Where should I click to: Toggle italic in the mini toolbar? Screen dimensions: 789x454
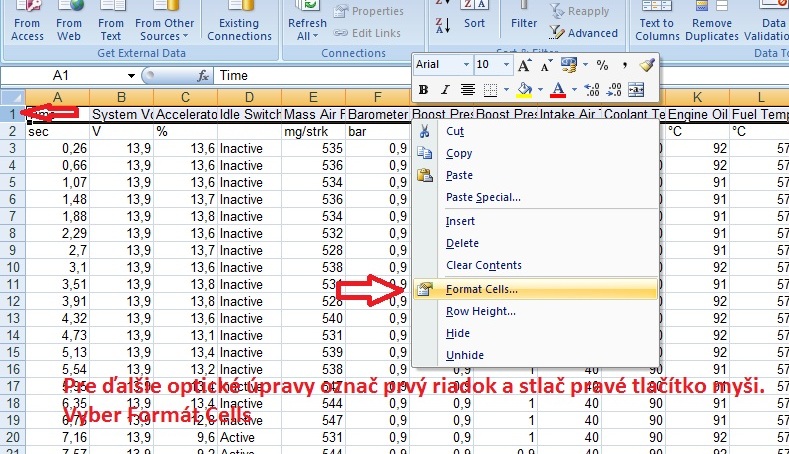445,90
